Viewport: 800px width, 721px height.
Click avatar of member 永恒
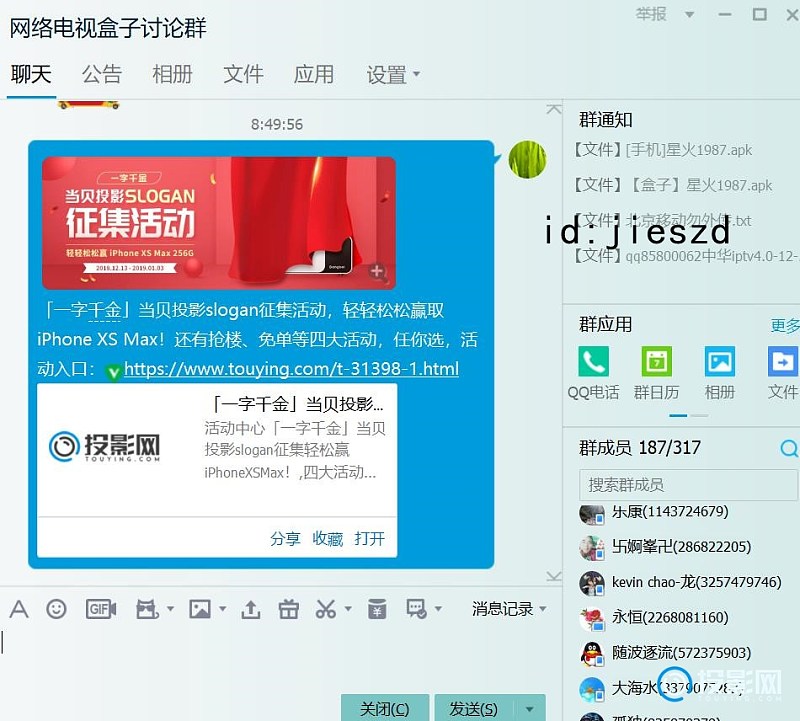pyautogui.click(x=592, y=618)
